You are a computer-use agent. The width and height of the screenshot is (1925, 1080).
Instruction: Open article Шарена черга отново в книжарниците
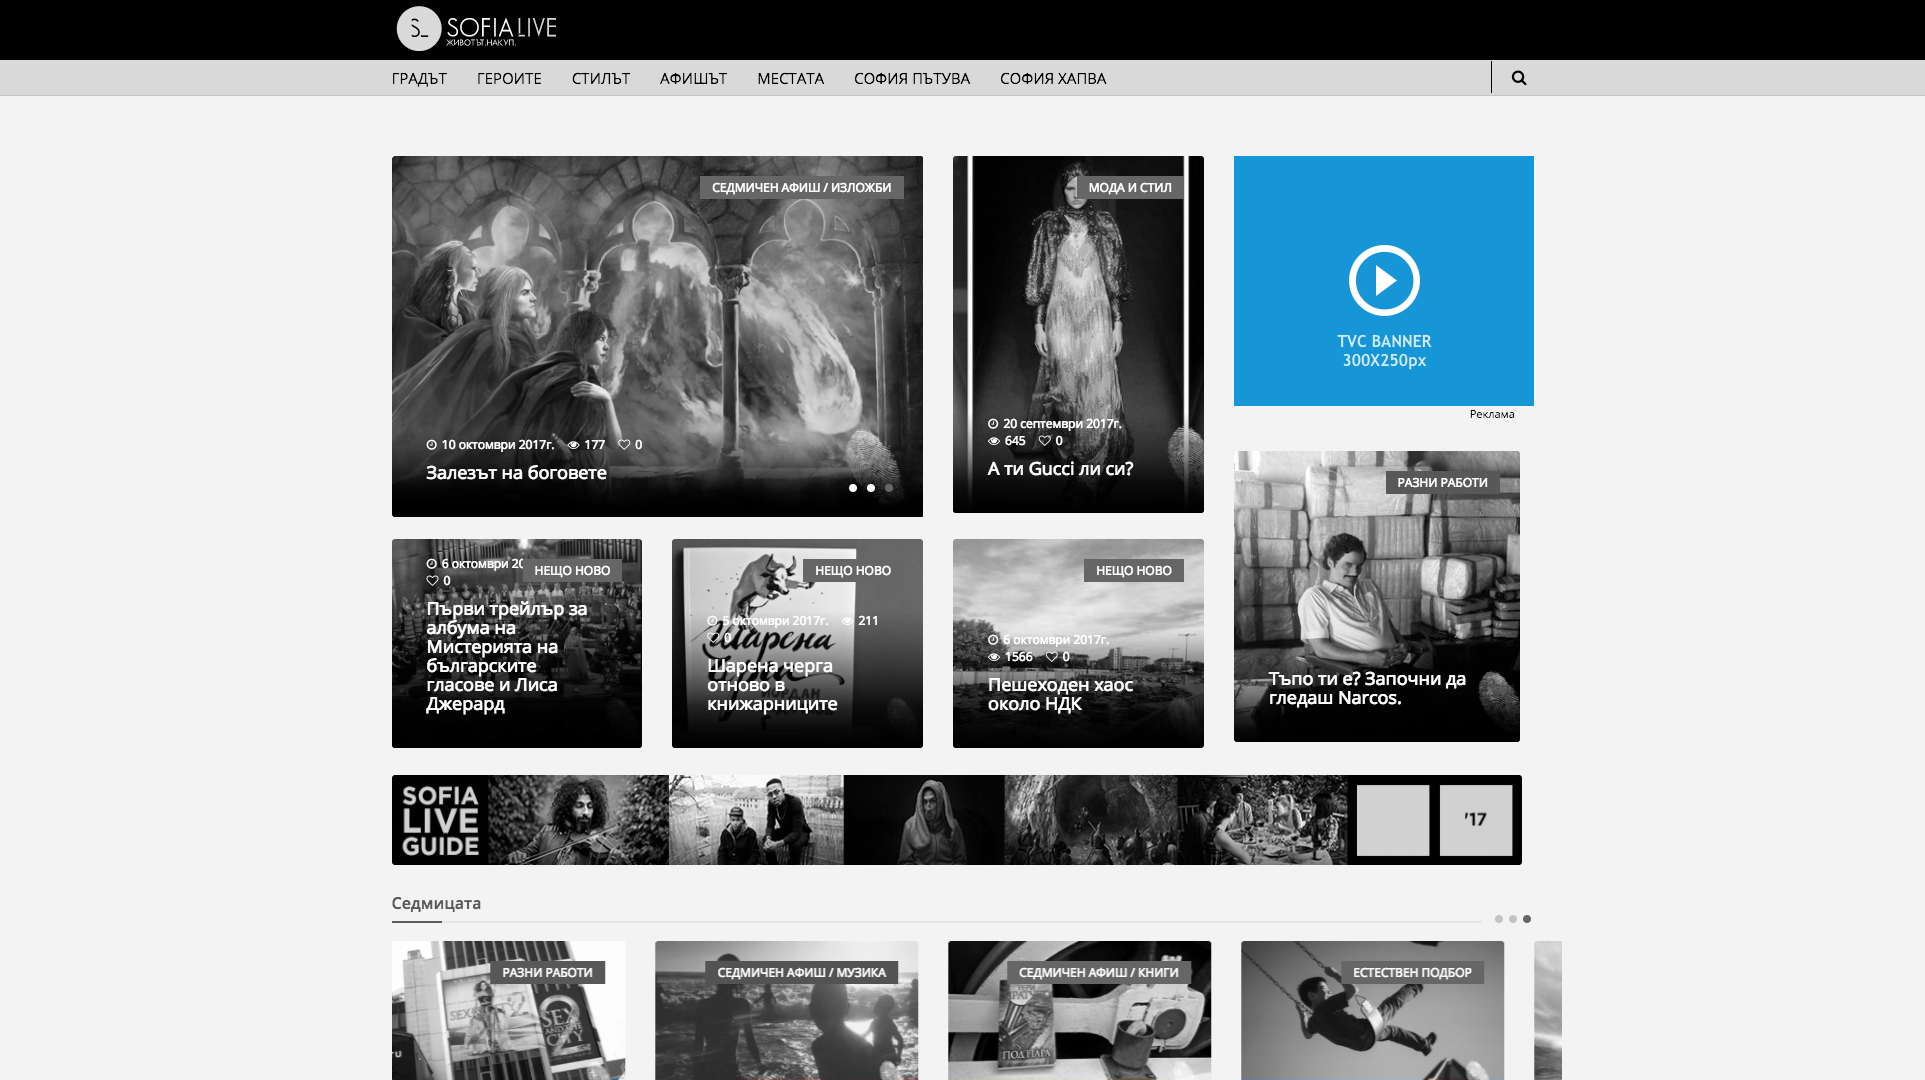pyautogui.click(x=772, y=685)
